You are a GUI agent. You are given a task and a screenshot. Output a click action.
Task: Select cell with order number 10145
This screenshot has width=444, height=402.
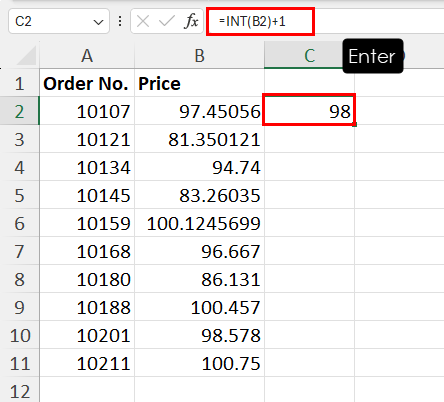pyautogui.click(x=87, y=195)
